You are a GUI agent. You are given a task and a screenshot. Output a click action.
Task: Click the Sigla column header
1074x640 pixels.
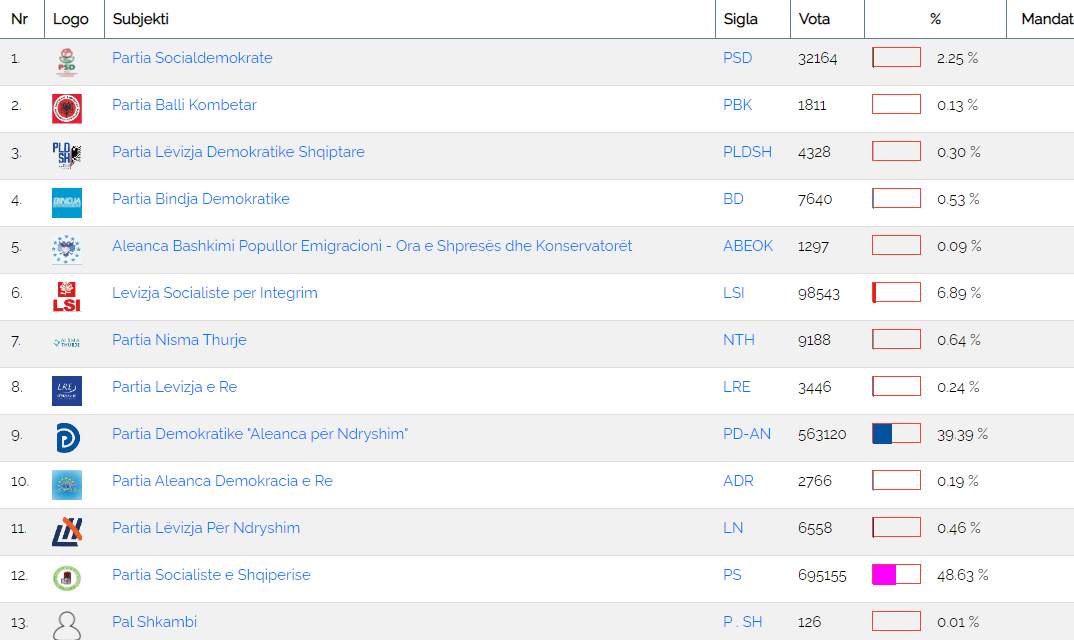[x=740, y=19]
